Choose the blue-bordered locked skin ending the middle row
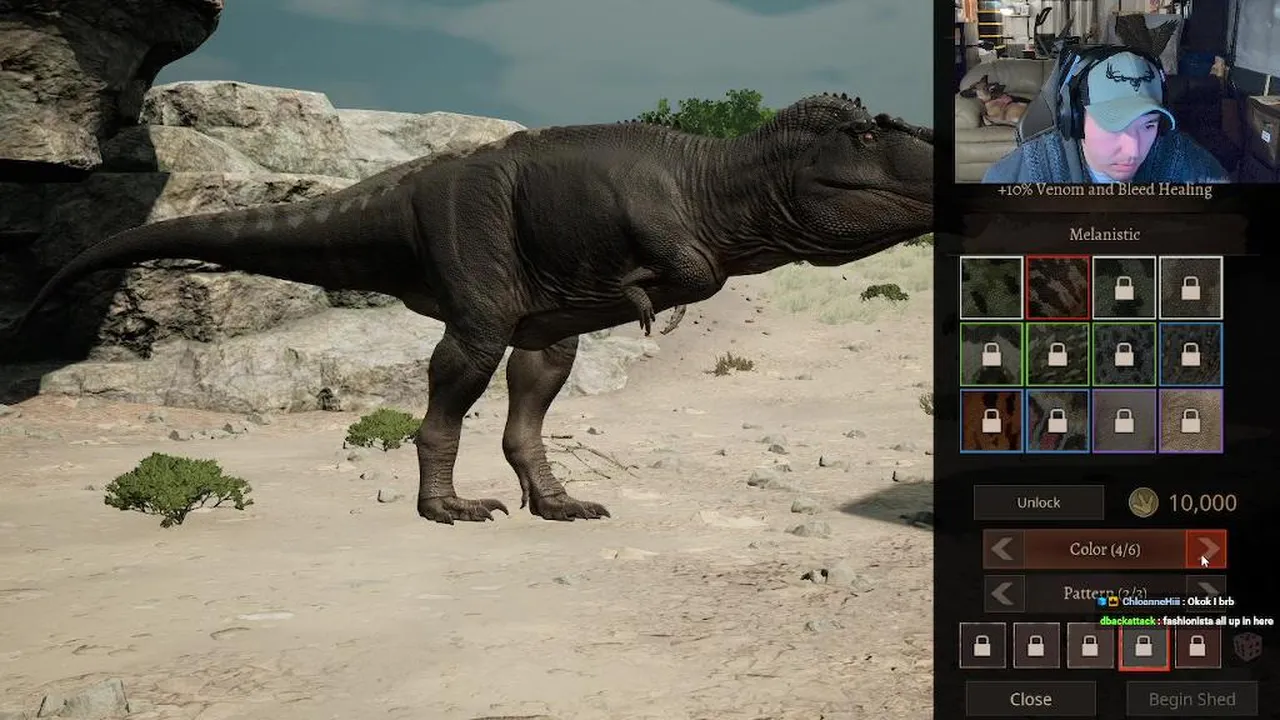This screenshot has width=1280, height=720. click(x=1191, y=353)
